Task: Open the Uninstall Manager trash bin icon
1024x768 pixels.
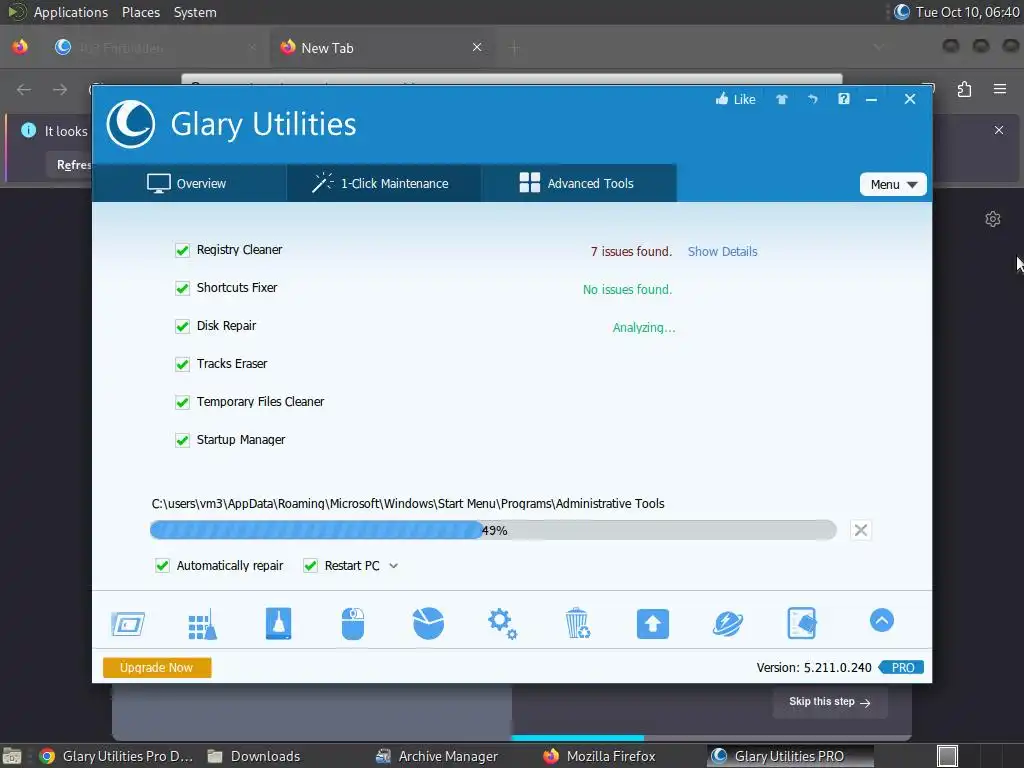Action: [x=577, y=623]
